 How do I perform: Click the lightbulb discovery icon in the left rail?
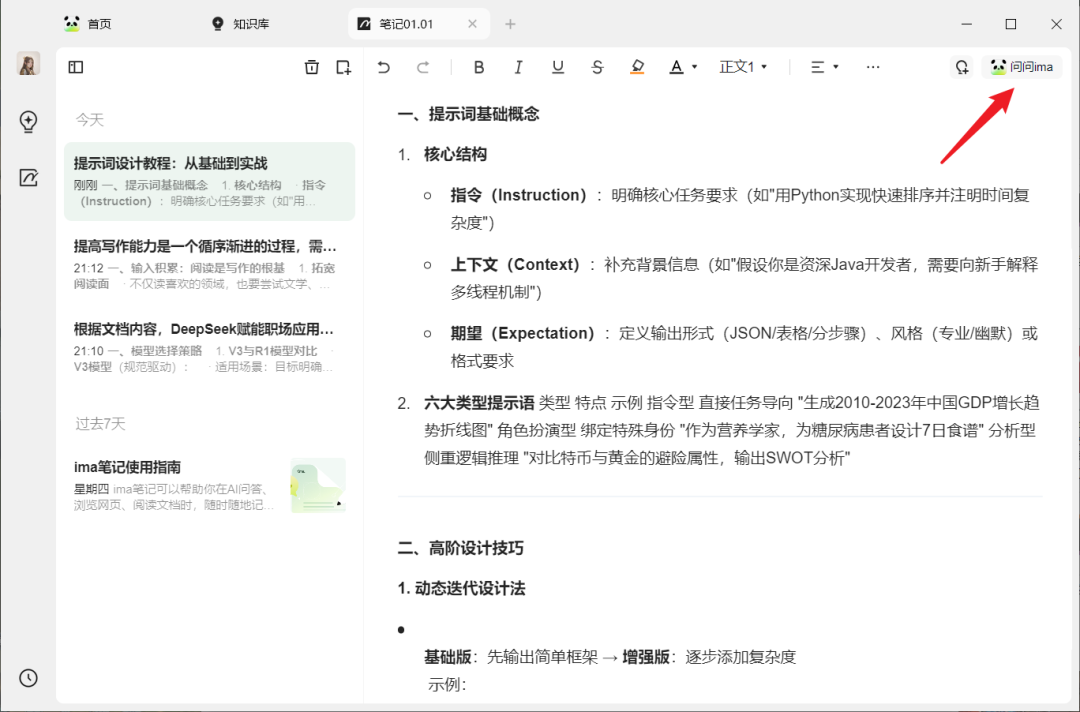[28, 121]
